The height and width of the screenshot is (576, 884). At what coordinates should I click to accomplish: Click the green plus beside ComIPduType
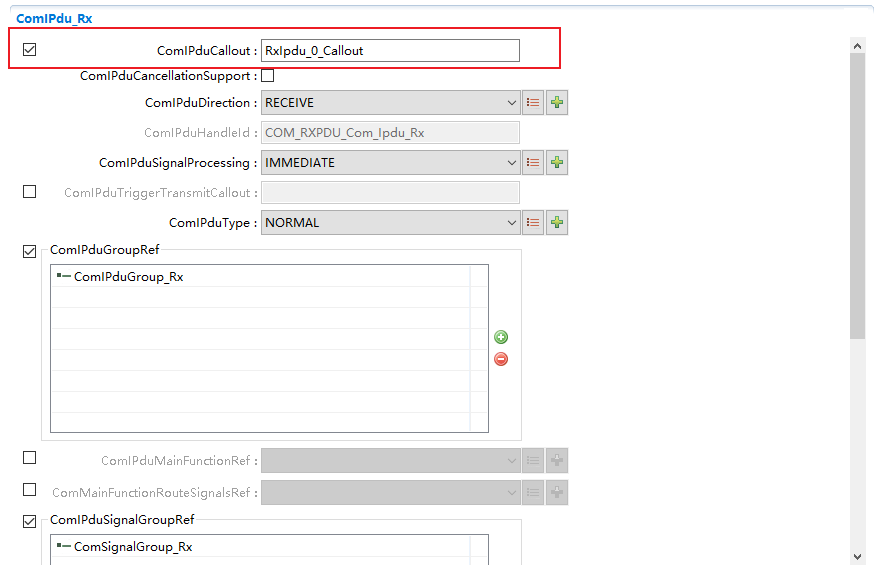(x=557, y=223)
